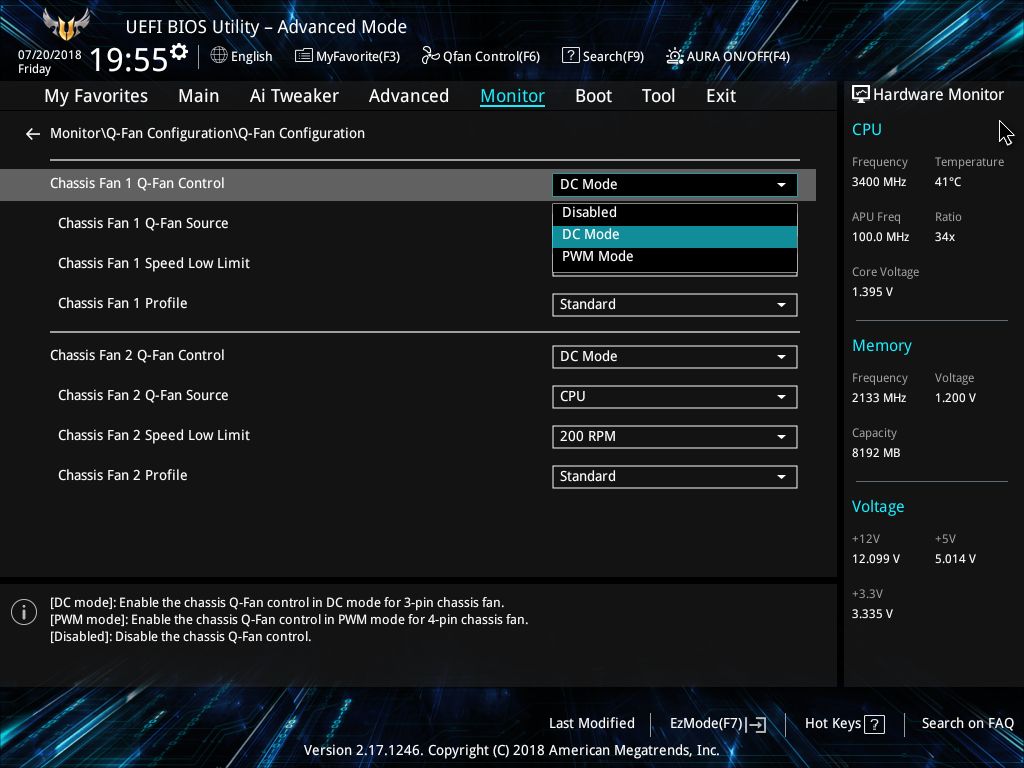Click the memory frequency value 2133 MHz
The height and width of the screenshot is (768, 1024).
pyautogui.click(x=878, y=398)
